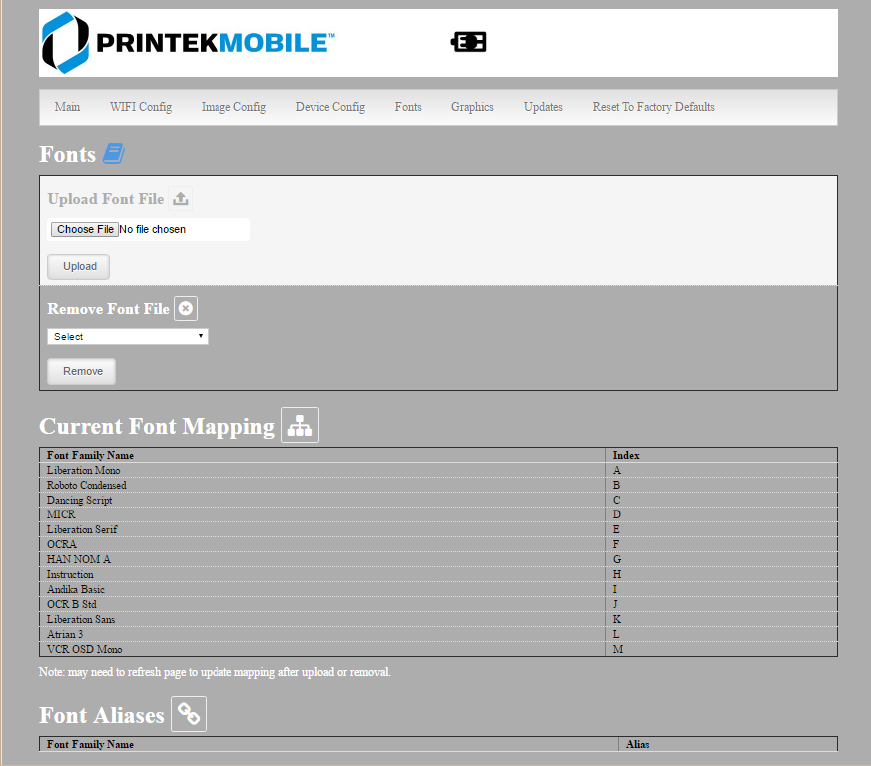Viewport: 871px width, 766px height.
Task: Click the chain link icon beside Font Aliases
Action: [x=189, y=714]
